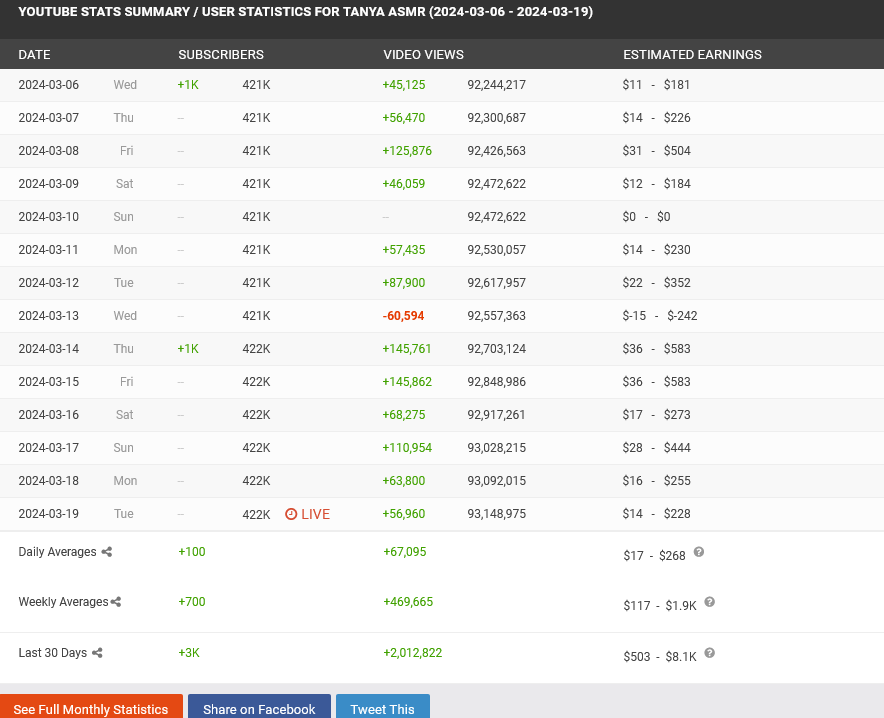Click the Tweet This button
The height and width of the screenshot is (718, 884).
383,707
